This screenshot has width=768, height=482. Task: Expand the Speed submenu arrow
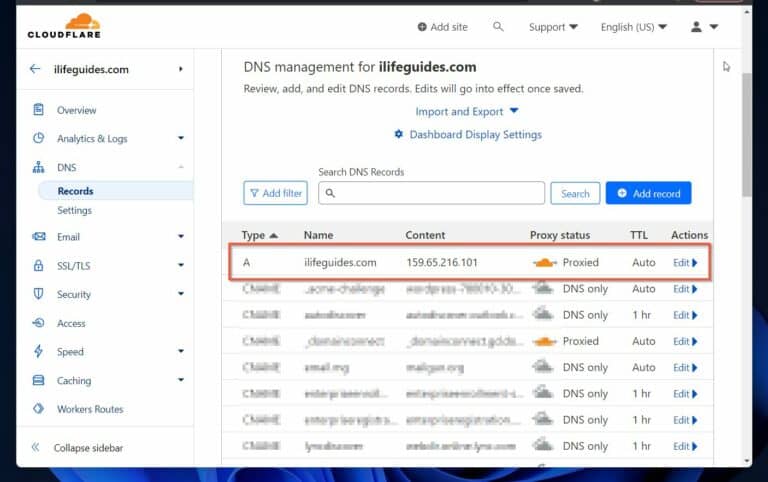tap(181, 351)
